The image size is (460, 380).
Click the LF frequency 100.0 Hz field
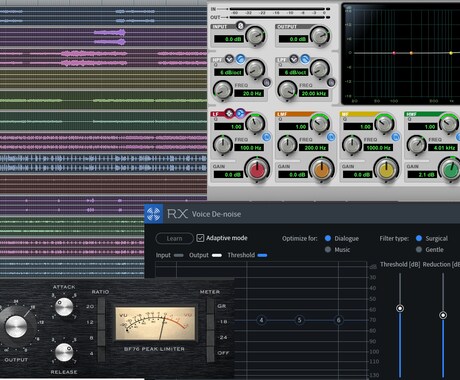[249, 148]
